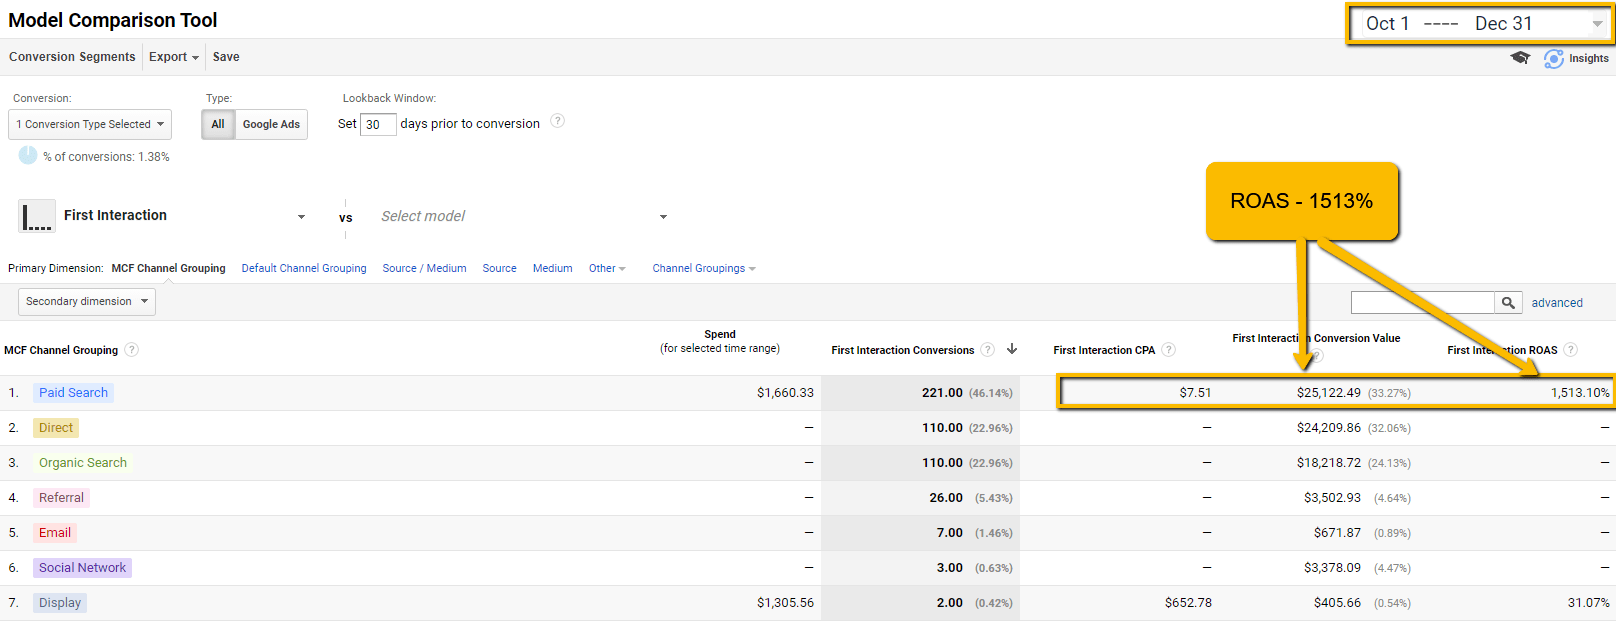Select MCF Channel Grouping primary dimension
1616x624 pixels.
pyautogui.click(x=169, y=268)
